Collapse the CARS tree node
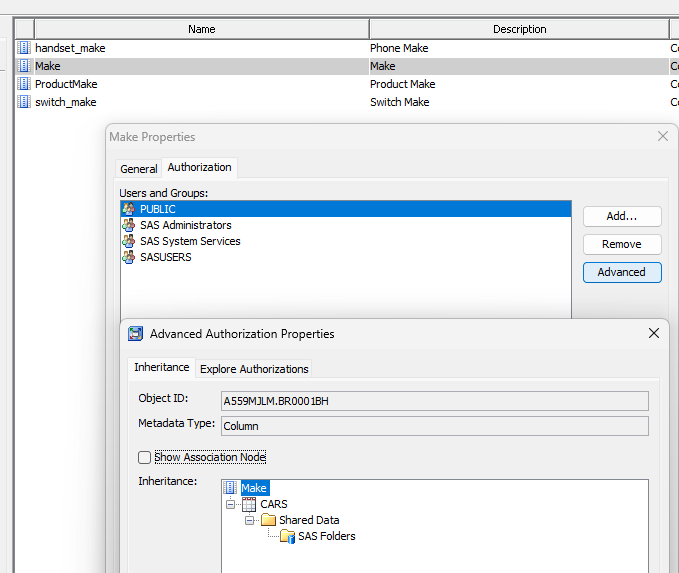The width and height of the screenshot is (679, 573). tap(231, 504)
